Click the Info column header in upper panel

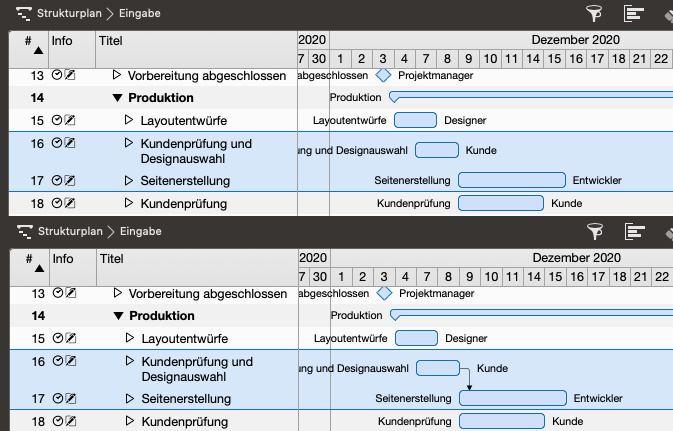pos(62,40)
